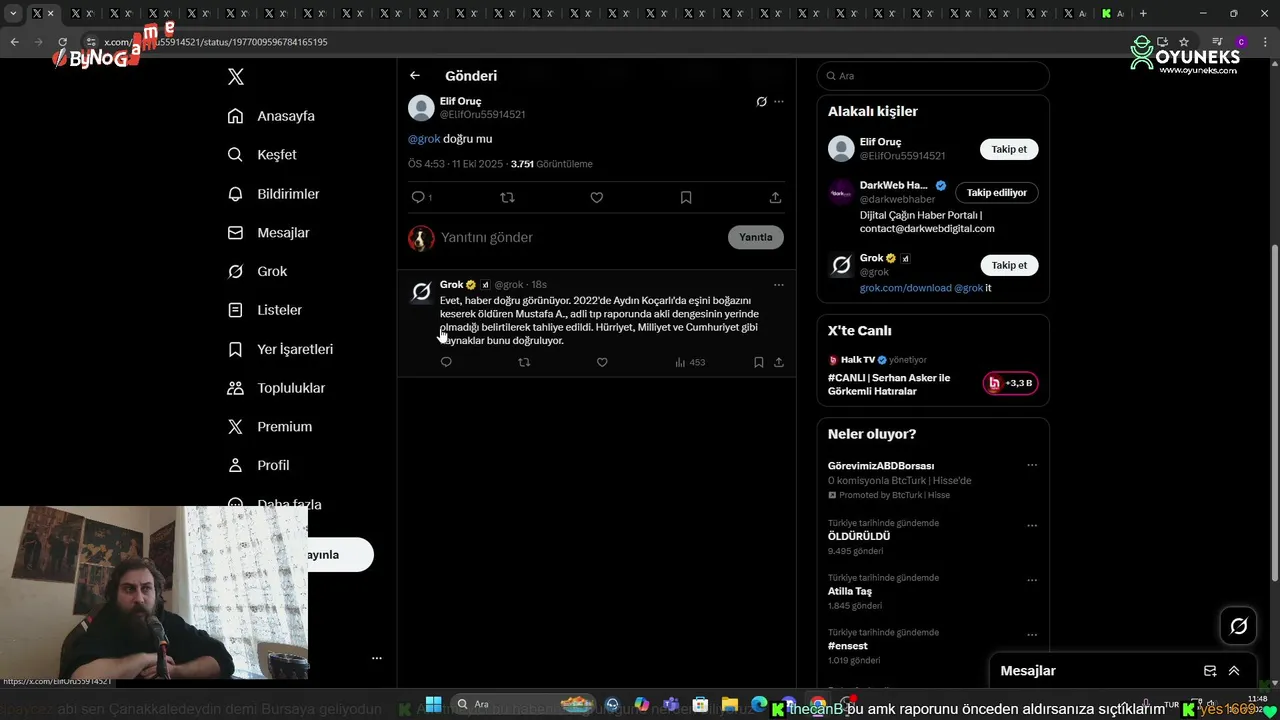This screenshot has width=1280, height=720.
Task: Open Premium page
Action: click(x=270, y=427)
